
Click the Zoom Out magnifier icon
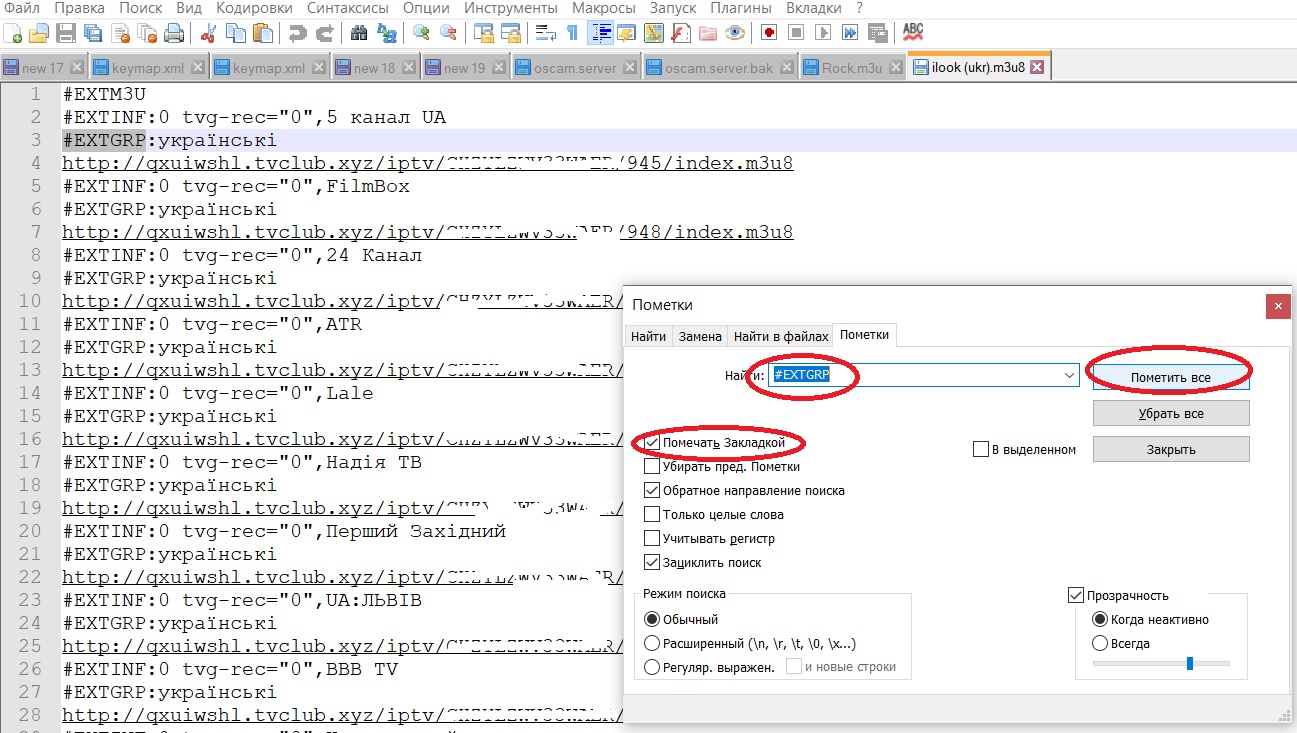448,33
